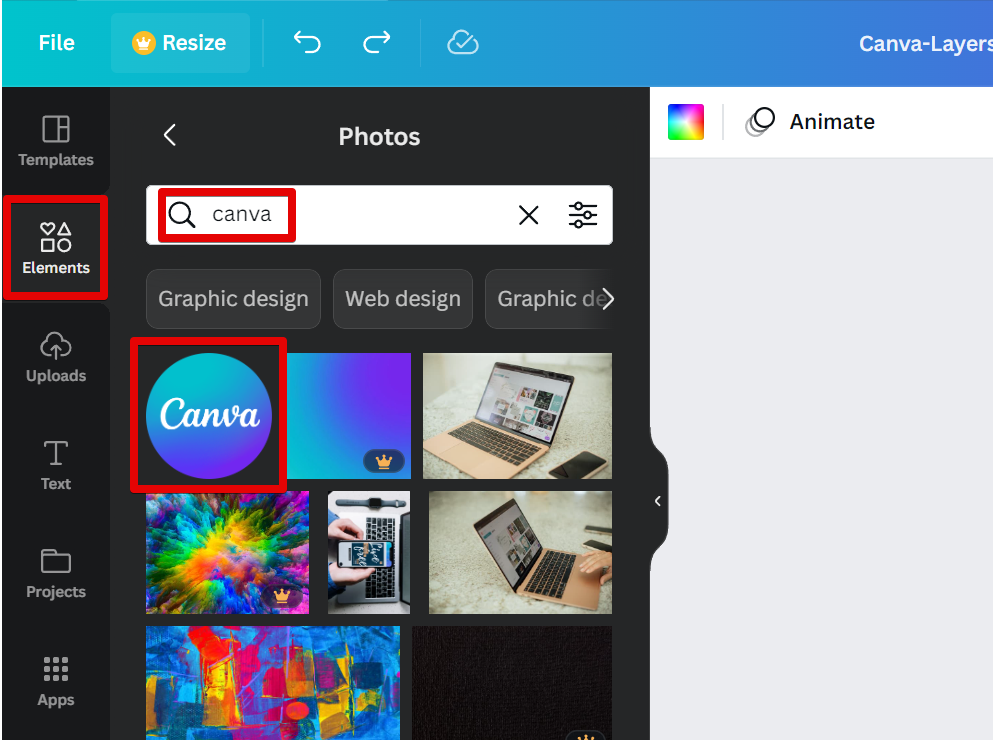Image resolution: width=993 pixels, height=740 pixels.
Task: Open the Projects sidebar tab
Action: [56, 573]
